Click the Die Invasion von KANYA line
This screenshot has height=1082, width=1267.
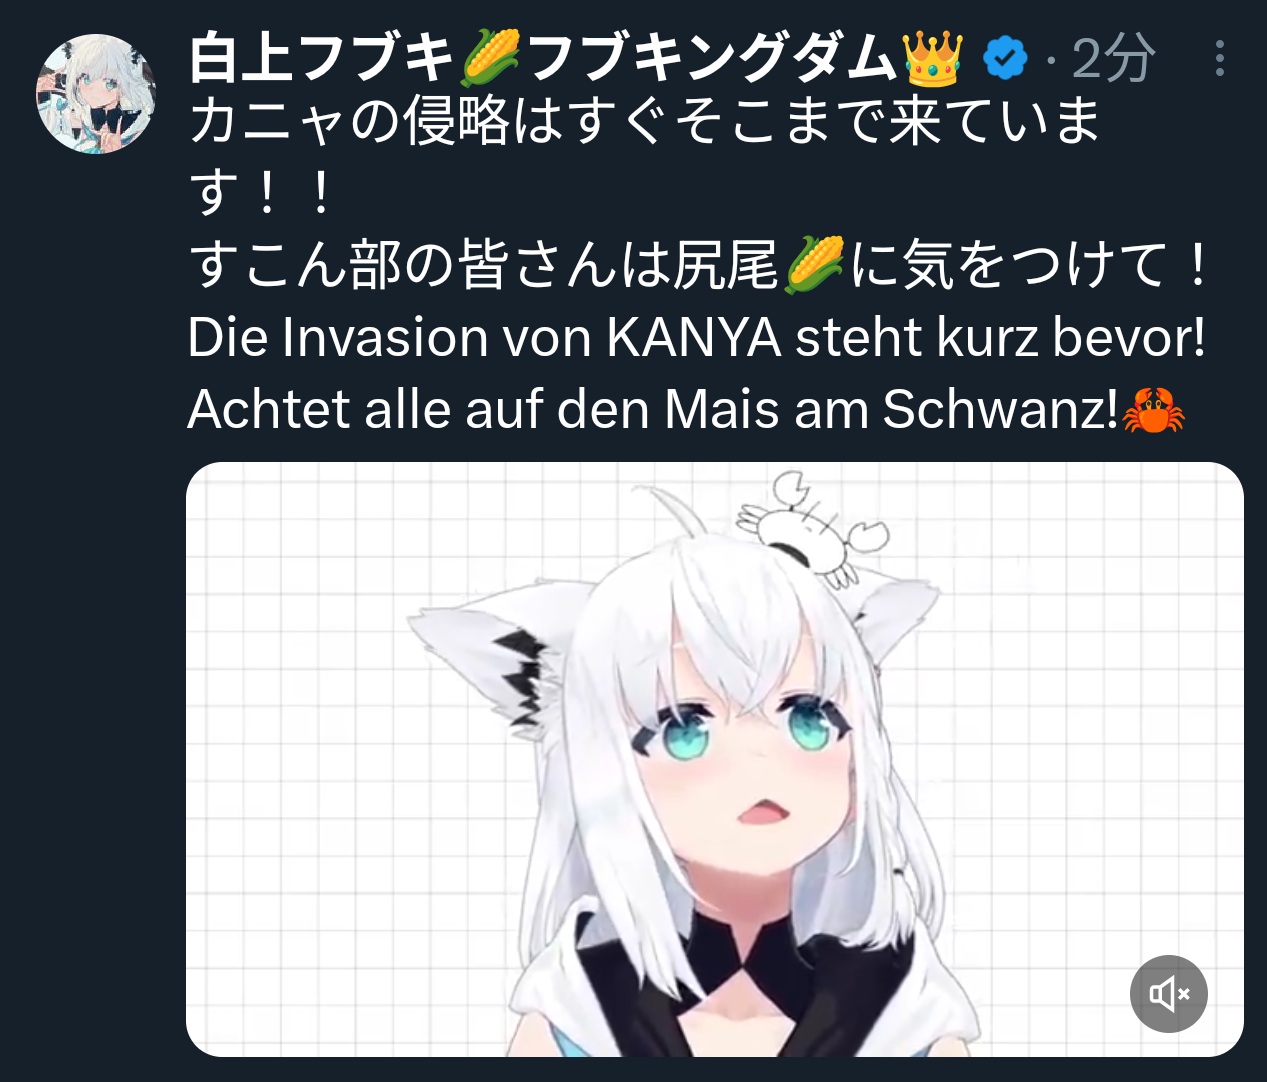pyautogui.click(x=697, y=338)
